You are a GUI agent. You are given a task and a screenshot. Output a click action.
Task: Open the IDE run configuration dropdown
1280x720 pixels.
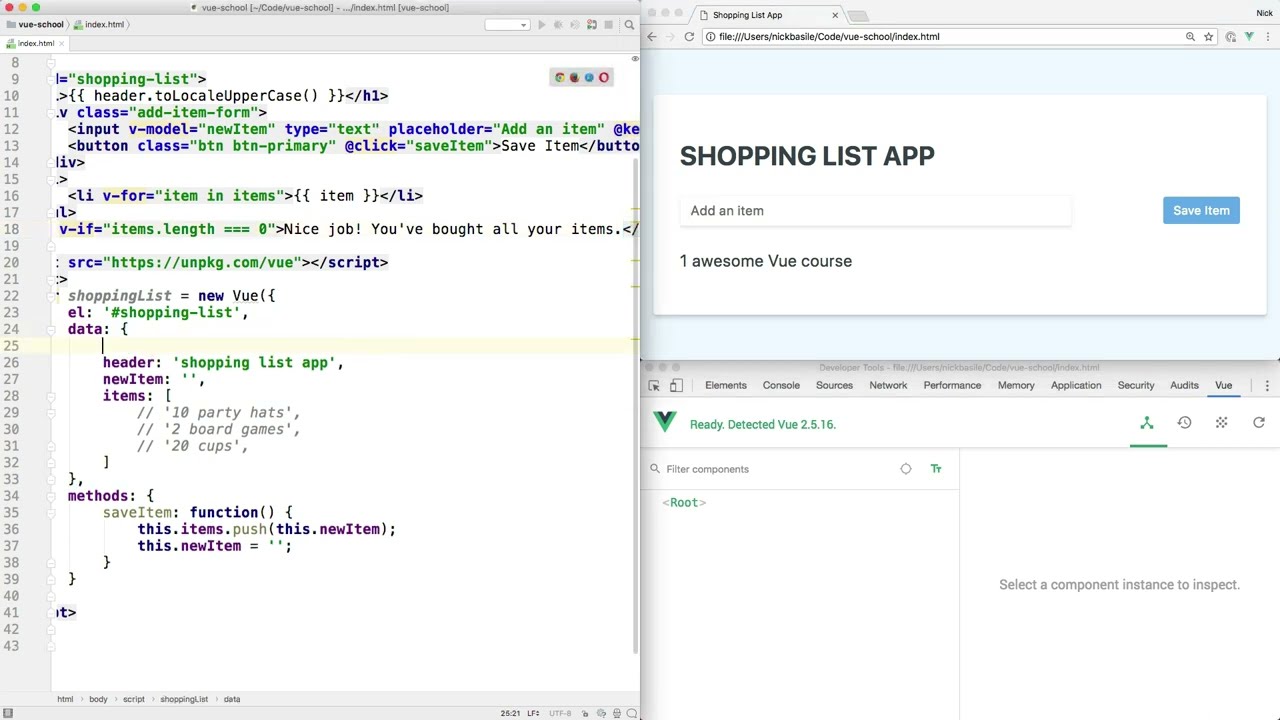click(x=507, y=25)
